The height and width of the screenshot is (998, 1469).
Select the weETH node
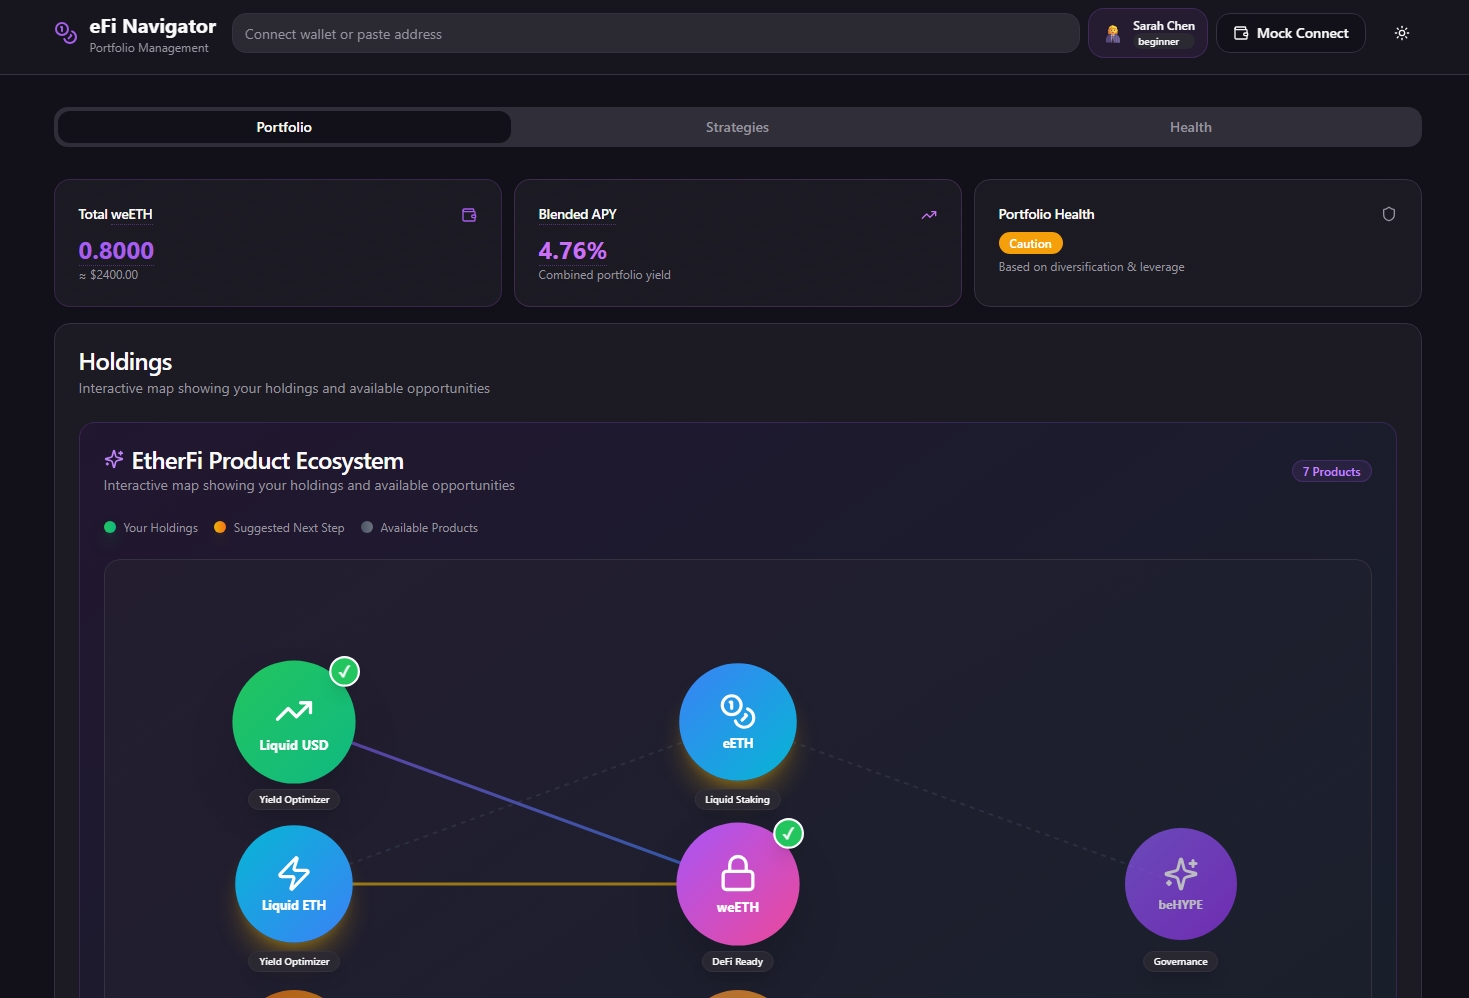[738, 884]
